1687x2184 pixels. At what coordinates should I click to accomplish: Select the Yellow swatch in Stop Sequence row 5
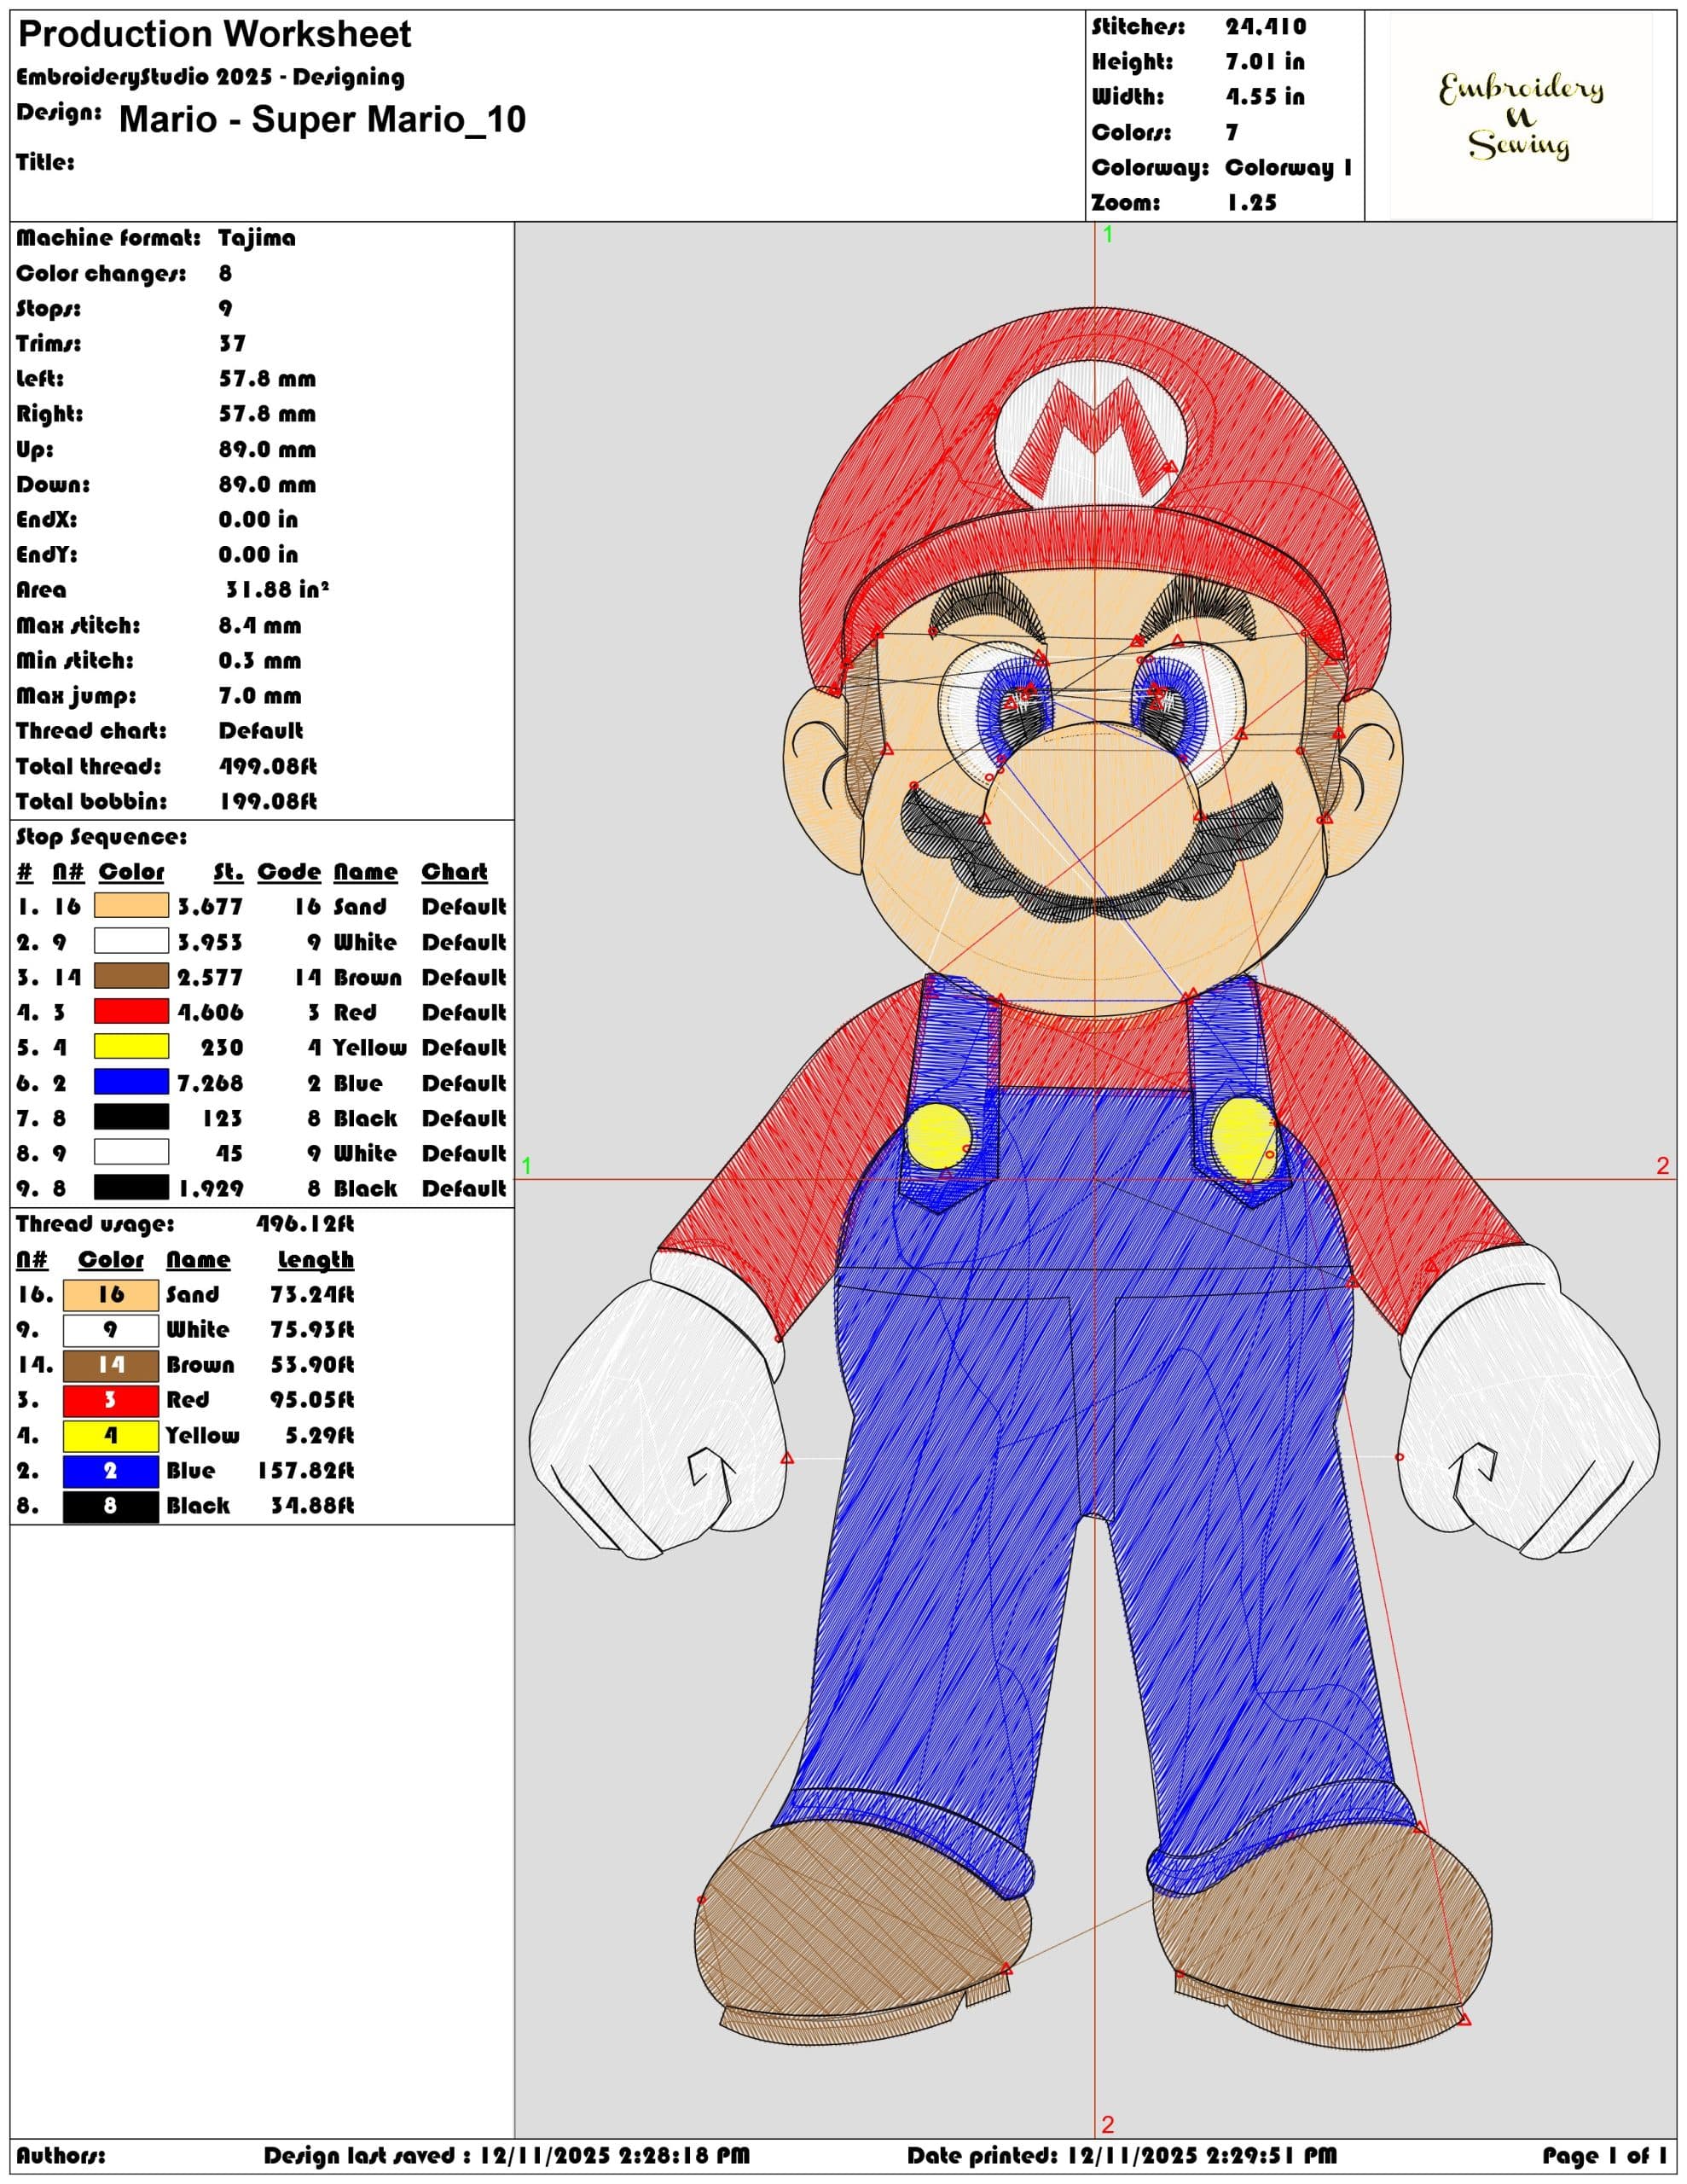click(131, 1047)
